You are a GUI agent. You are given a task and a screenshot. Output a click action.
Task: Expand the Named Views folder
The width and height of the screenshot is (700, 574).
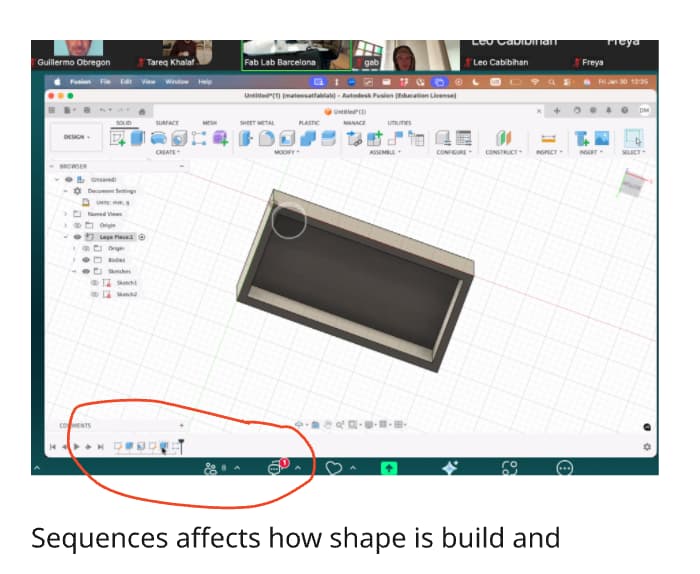pos(66,214)
